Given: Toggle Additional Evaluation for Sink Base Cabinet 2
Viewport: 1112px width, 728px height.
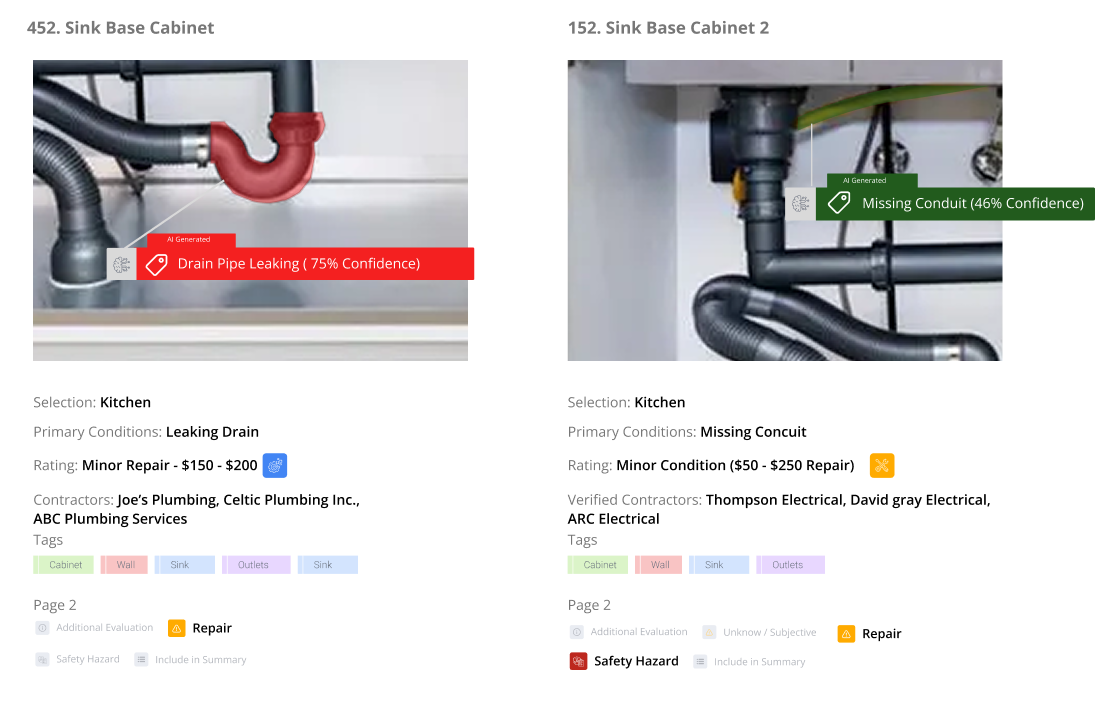Looking at the screenshot, I should coord(628,632).
